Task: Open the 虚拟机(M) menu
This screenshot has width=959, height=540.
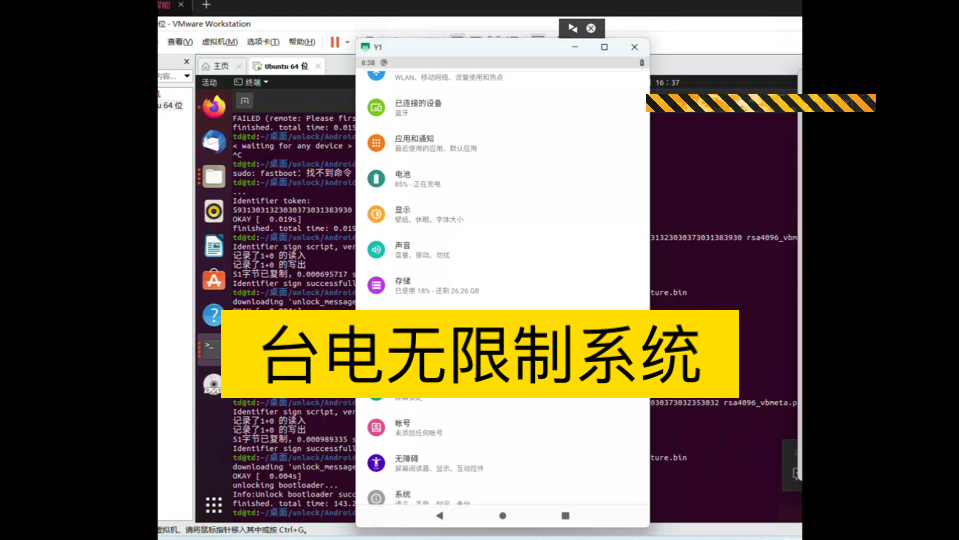Action: 220,42
